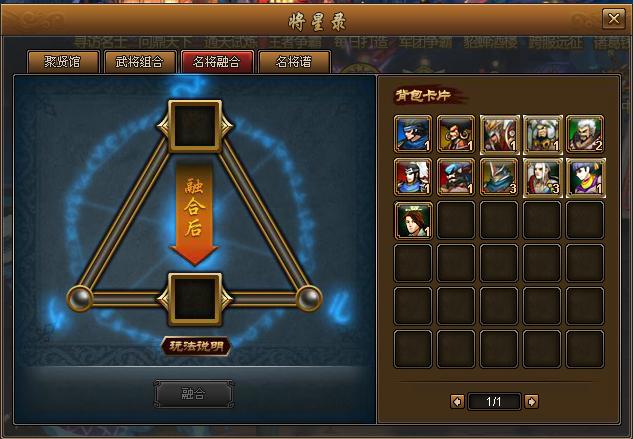This screenshot has height=439, width=633.
Task: Click the 融合 fusion button
Action: [x=194, y=393]
